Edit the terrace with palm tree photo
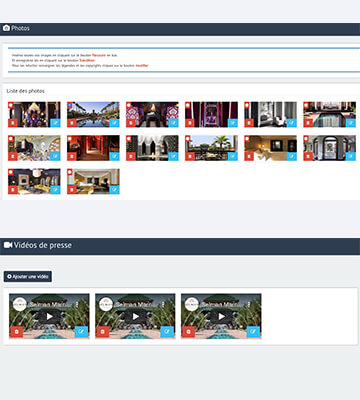The width and height of the screenshot is (360, 400). (233, 156)
